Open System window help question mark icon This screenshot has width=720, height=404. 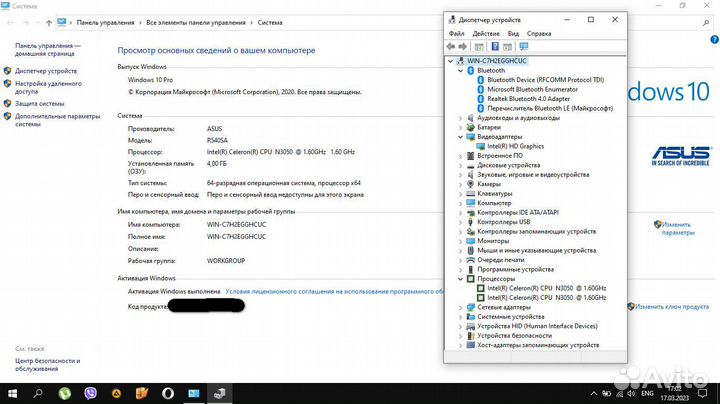point(714,40)
